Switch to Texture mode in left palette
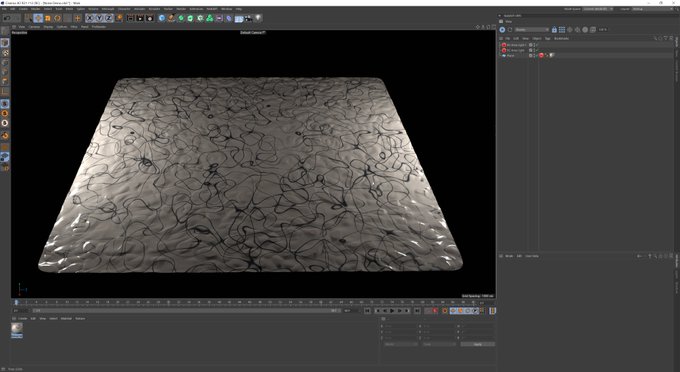This screenshot has width=680, height=372. pos(5,53)
